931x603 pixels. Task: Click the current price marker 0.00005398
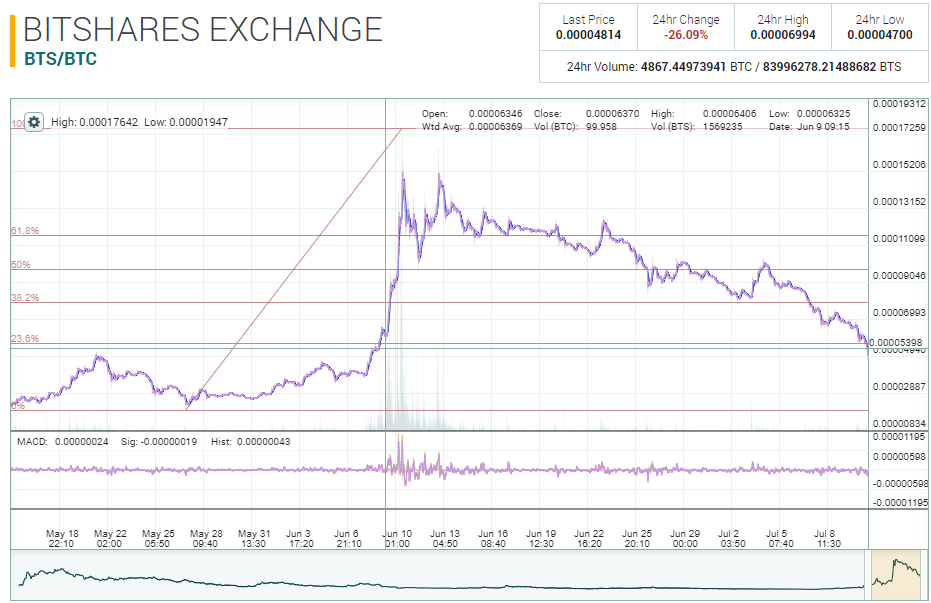click(x=896, y=342)
